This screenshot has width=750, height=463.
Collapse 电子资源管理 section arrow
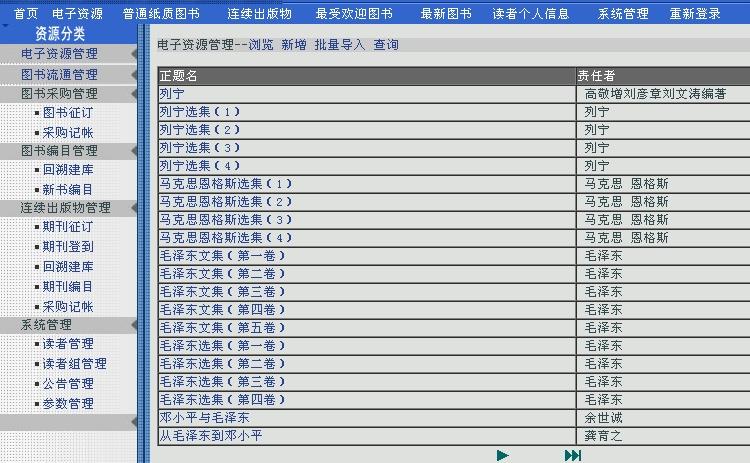[134, 54]
